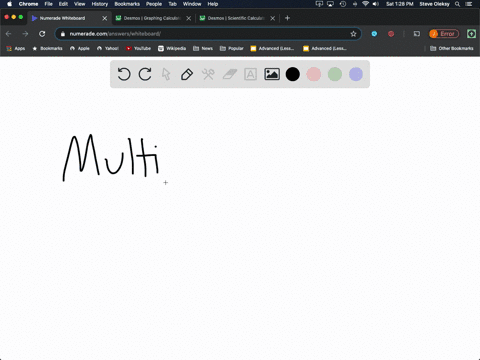
Task: Open the Help menu
Action: click(x=213, y=4)
